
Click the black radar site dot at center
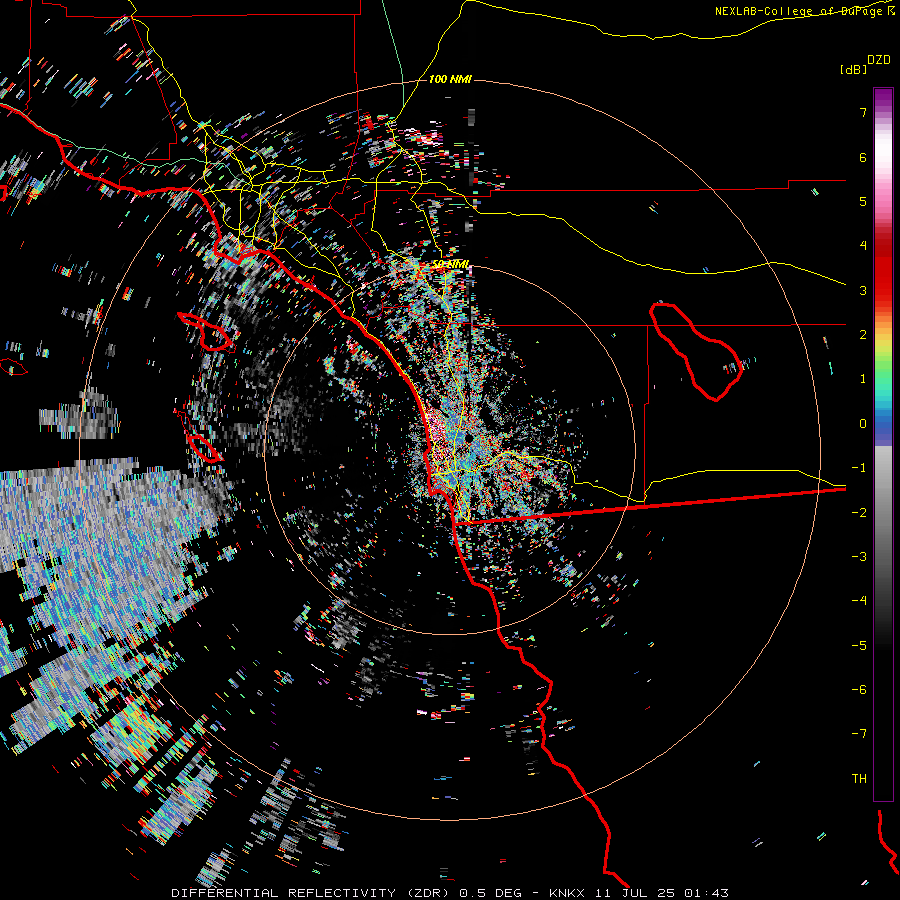tap(469, 439)
